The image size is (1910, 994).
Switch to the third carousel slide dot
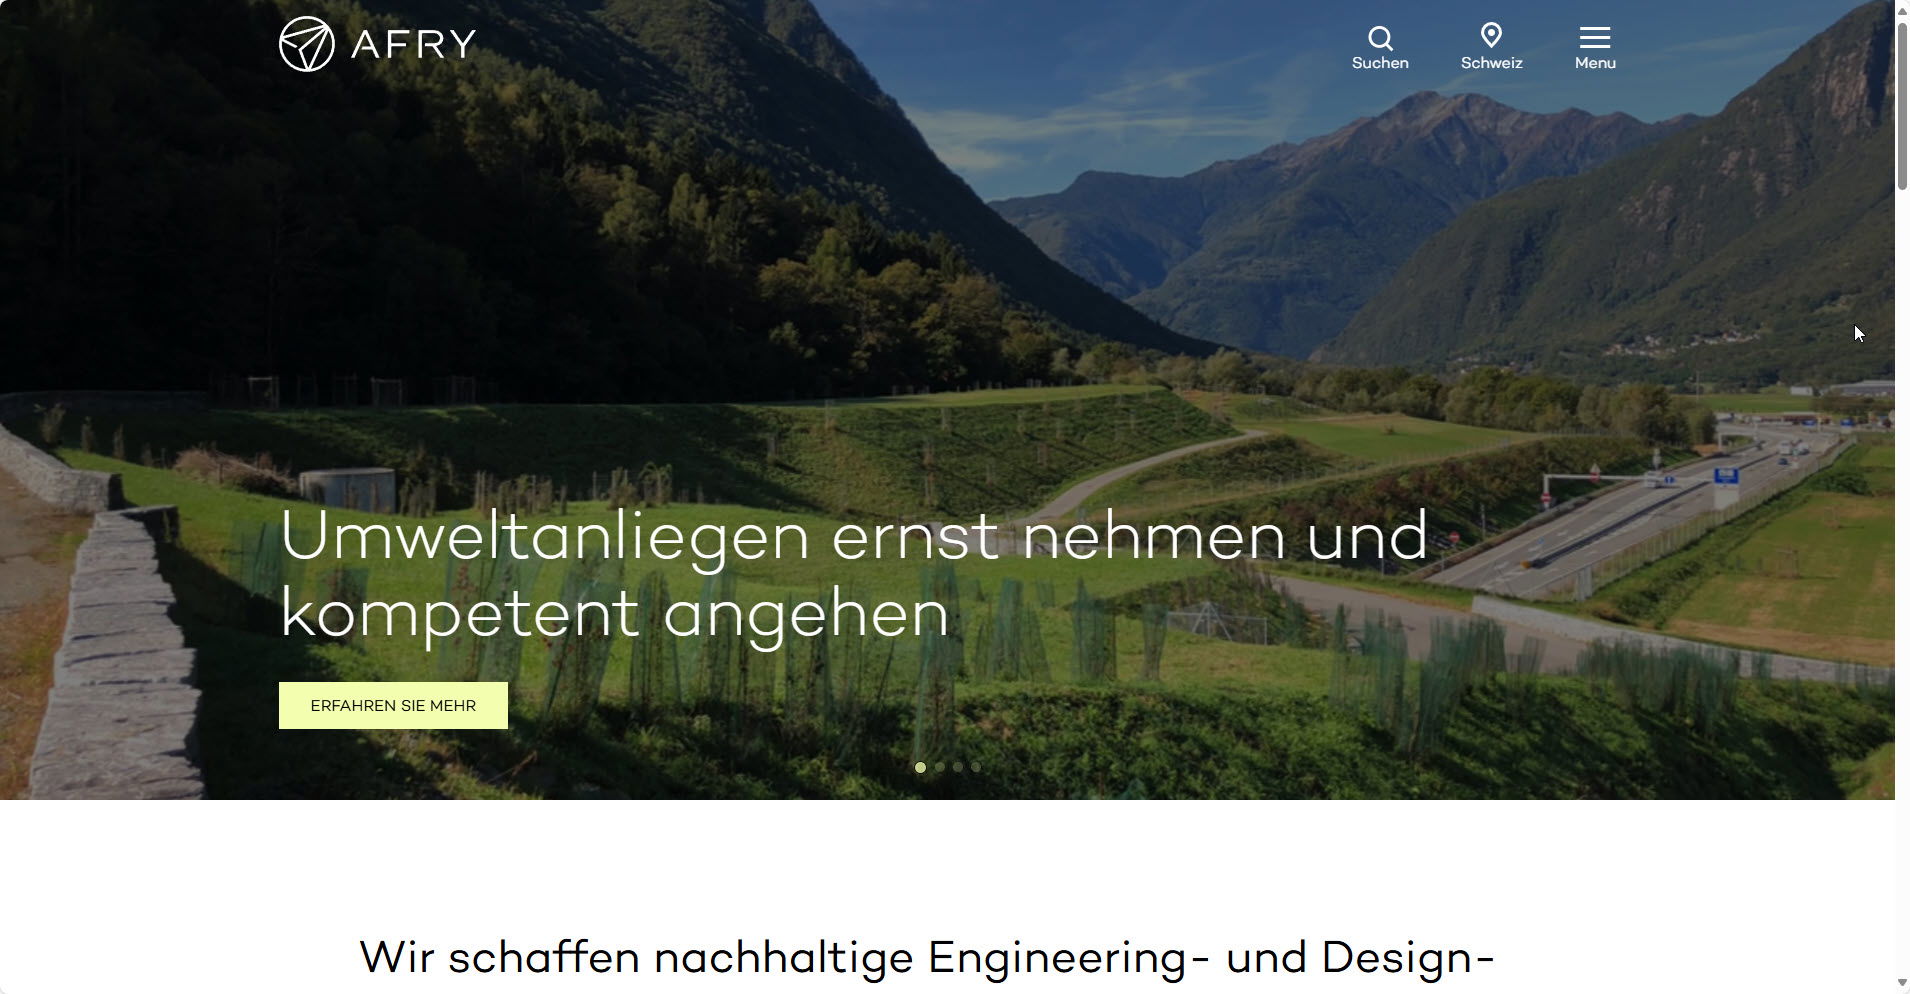pyautogui.click(x=958, y=767)
